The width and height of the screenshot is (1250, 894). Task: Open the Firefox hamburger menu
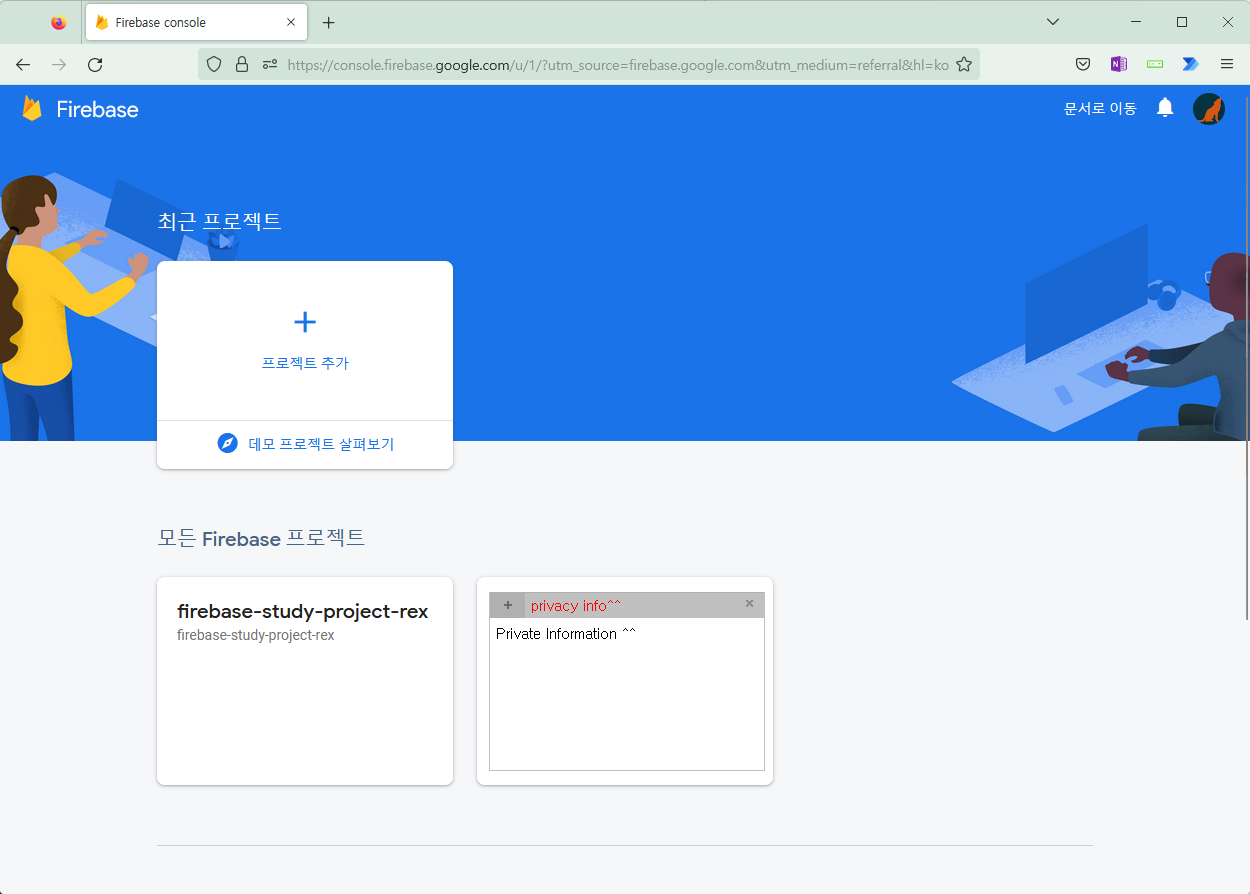(1227, 64)
